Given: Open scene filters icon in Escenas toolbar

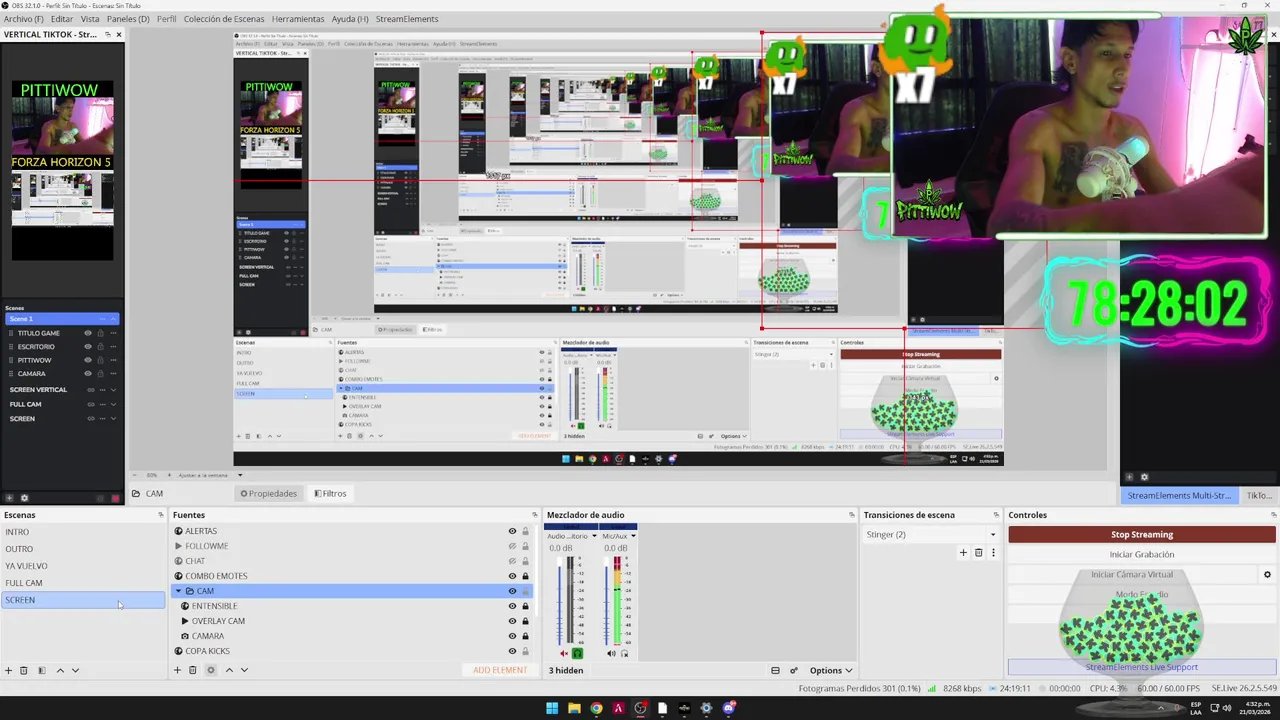Looking at the screenshot, I should (x=42, y=670).
